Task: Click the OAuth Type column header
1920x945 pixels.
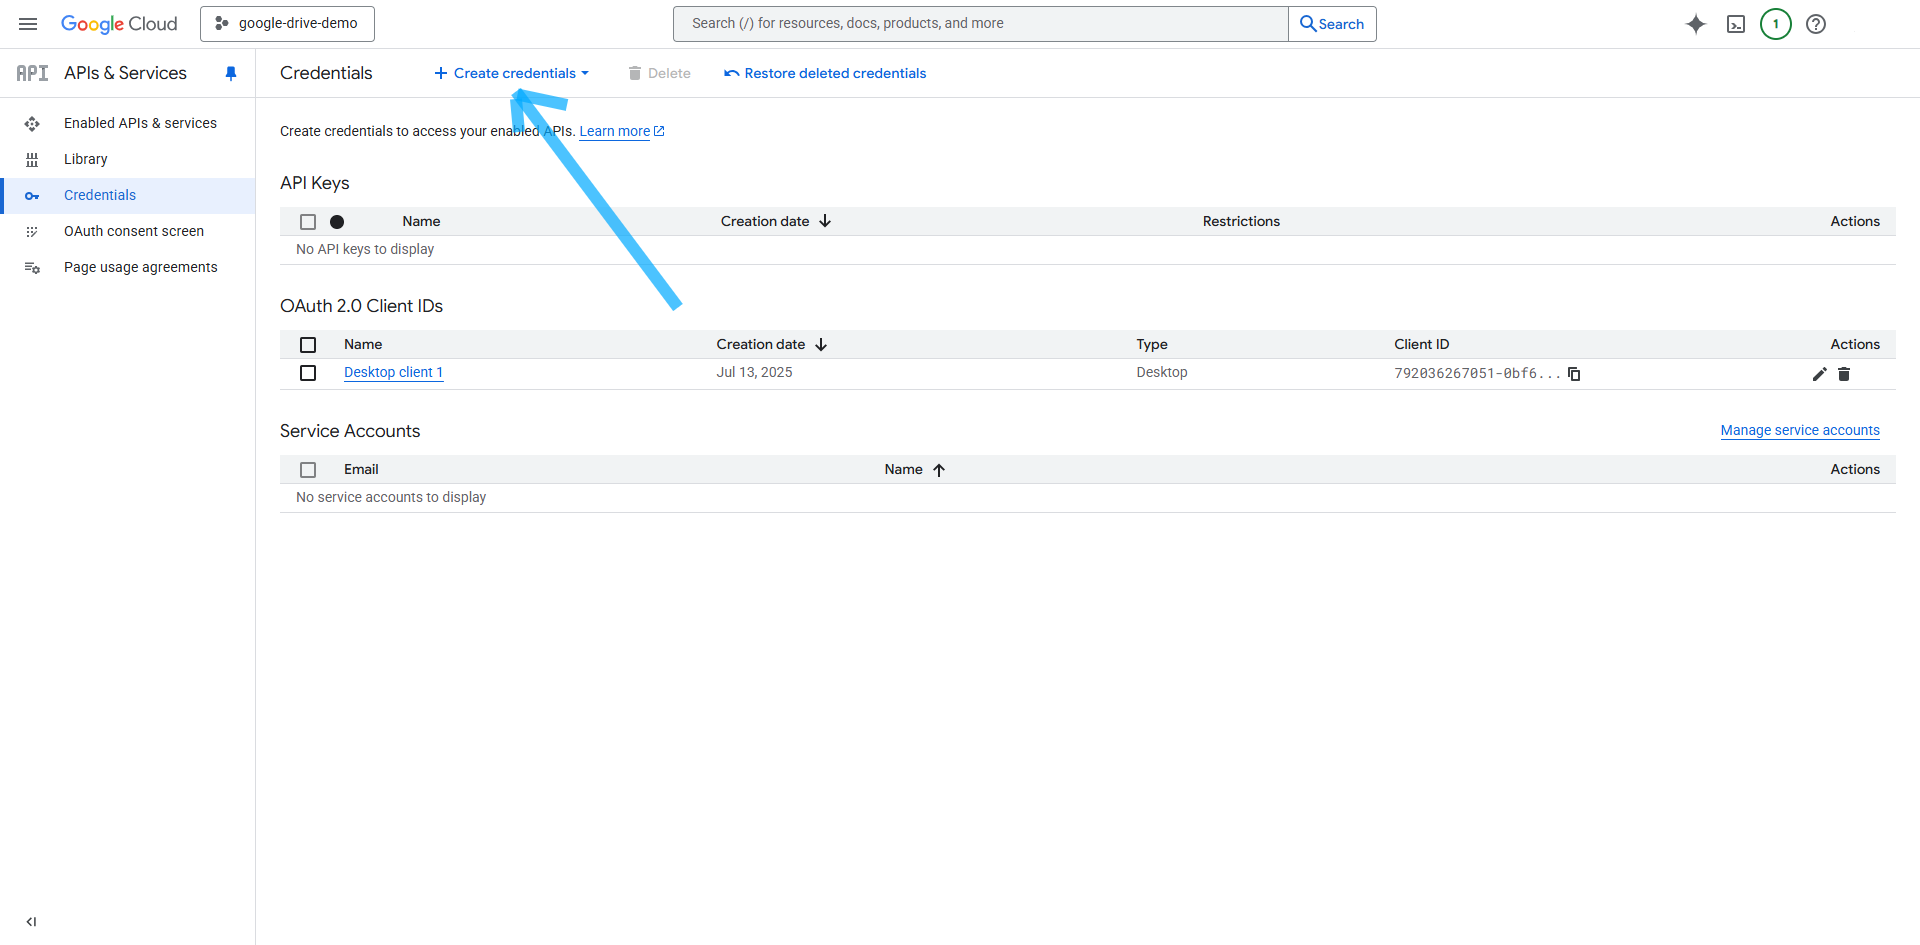Action: tap(1152, 344)
